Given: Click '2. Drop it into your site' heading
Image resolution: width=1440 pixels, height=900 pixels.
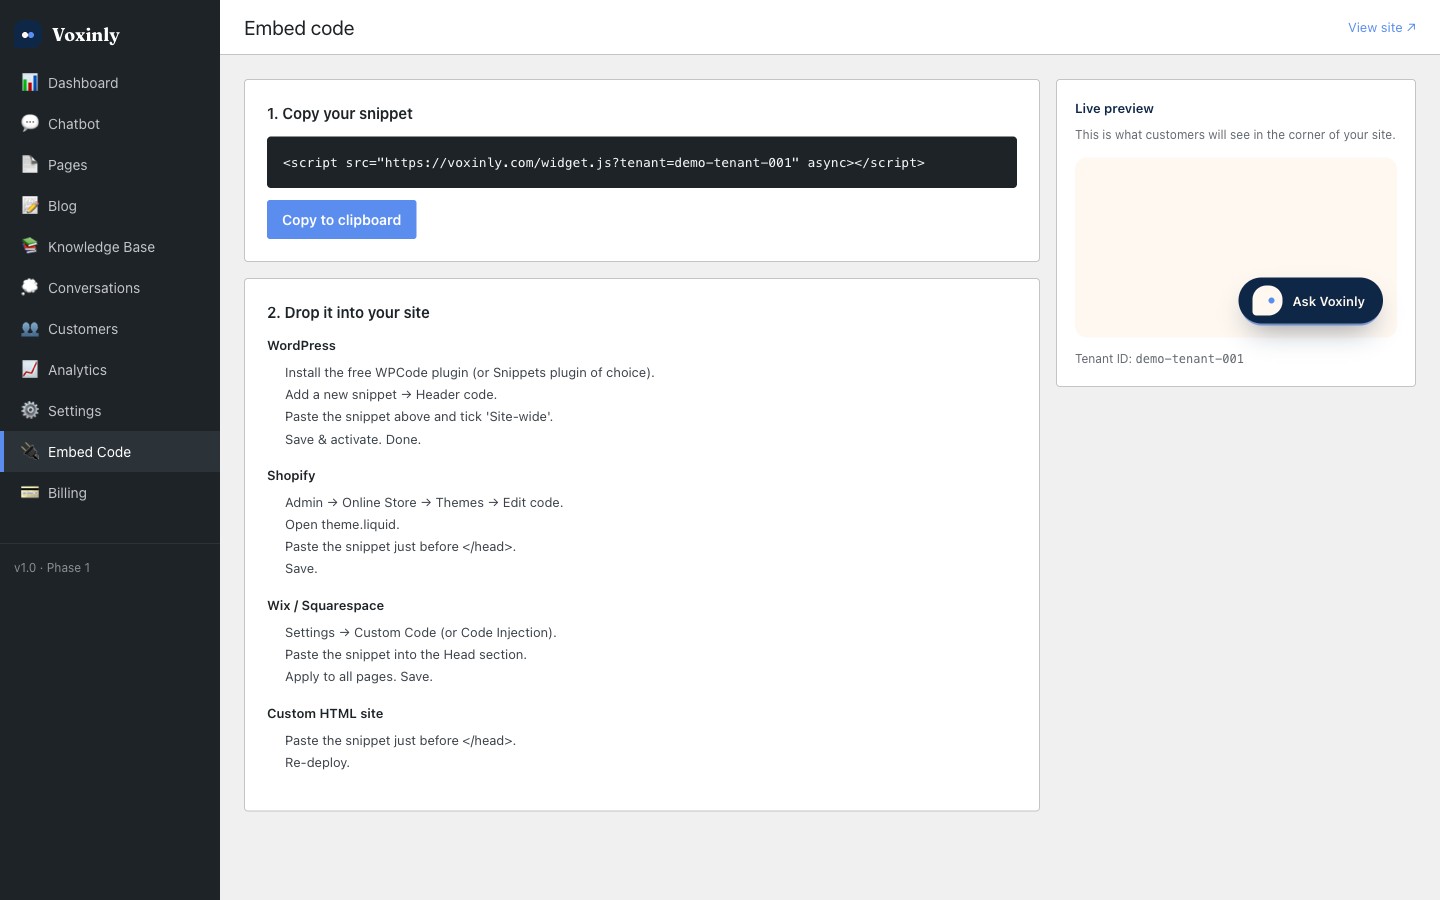Looking at the screenshot, I should click(x=348, y=313).
